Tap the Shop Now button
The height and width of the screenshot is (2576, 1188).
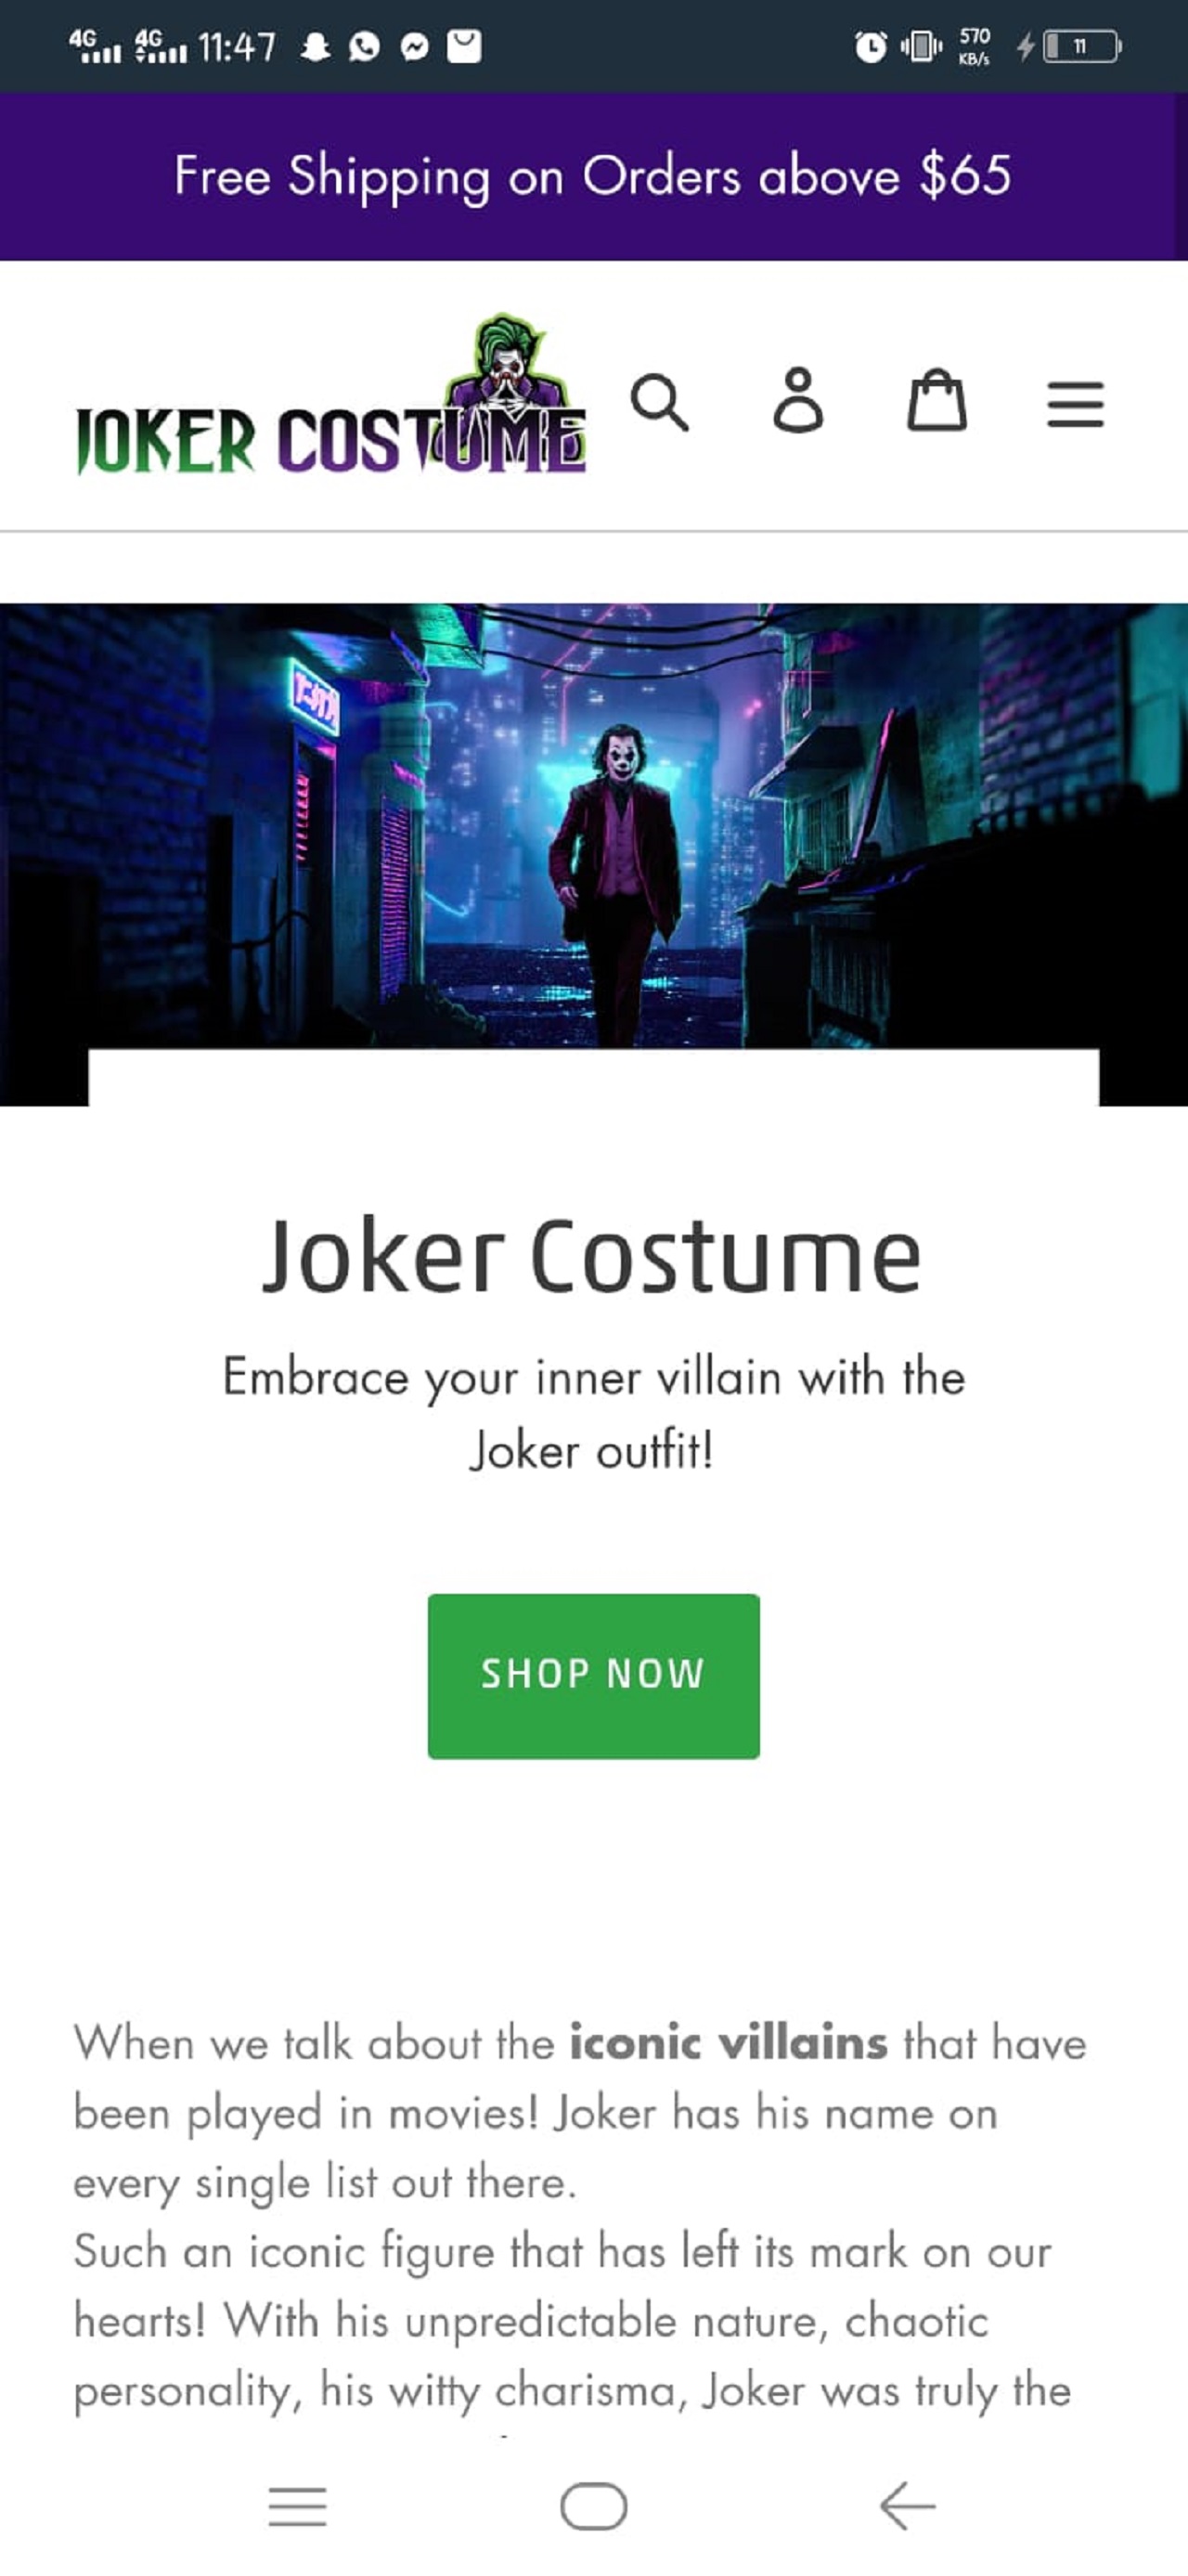coord(593,1676)
